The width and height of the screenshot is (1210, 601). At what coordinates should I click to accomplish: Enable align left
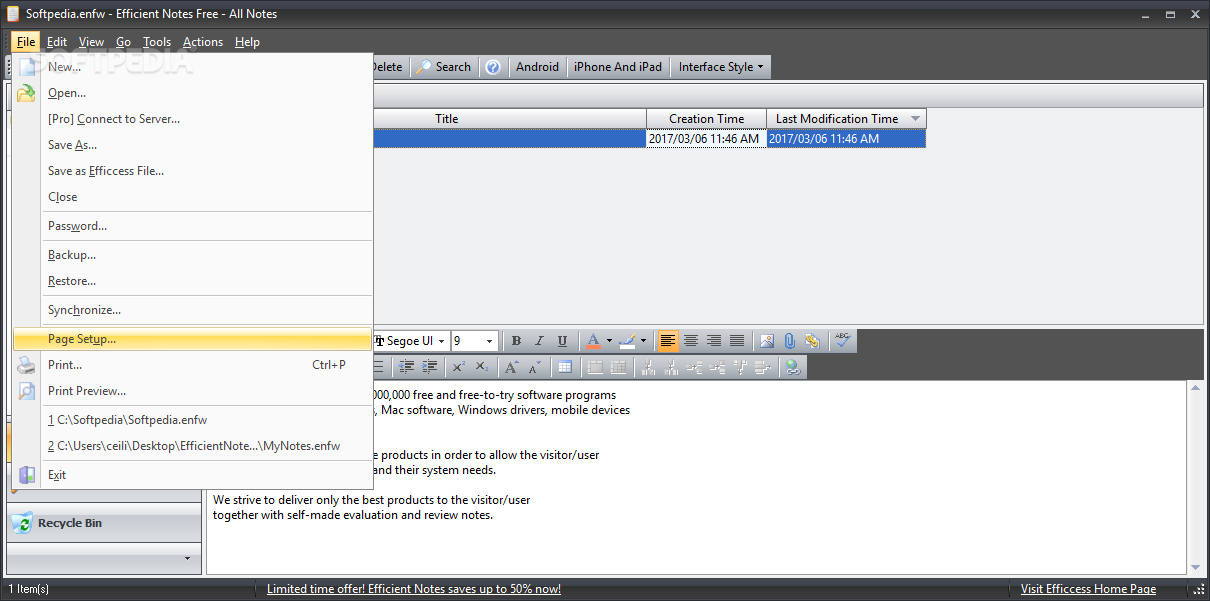668,341
